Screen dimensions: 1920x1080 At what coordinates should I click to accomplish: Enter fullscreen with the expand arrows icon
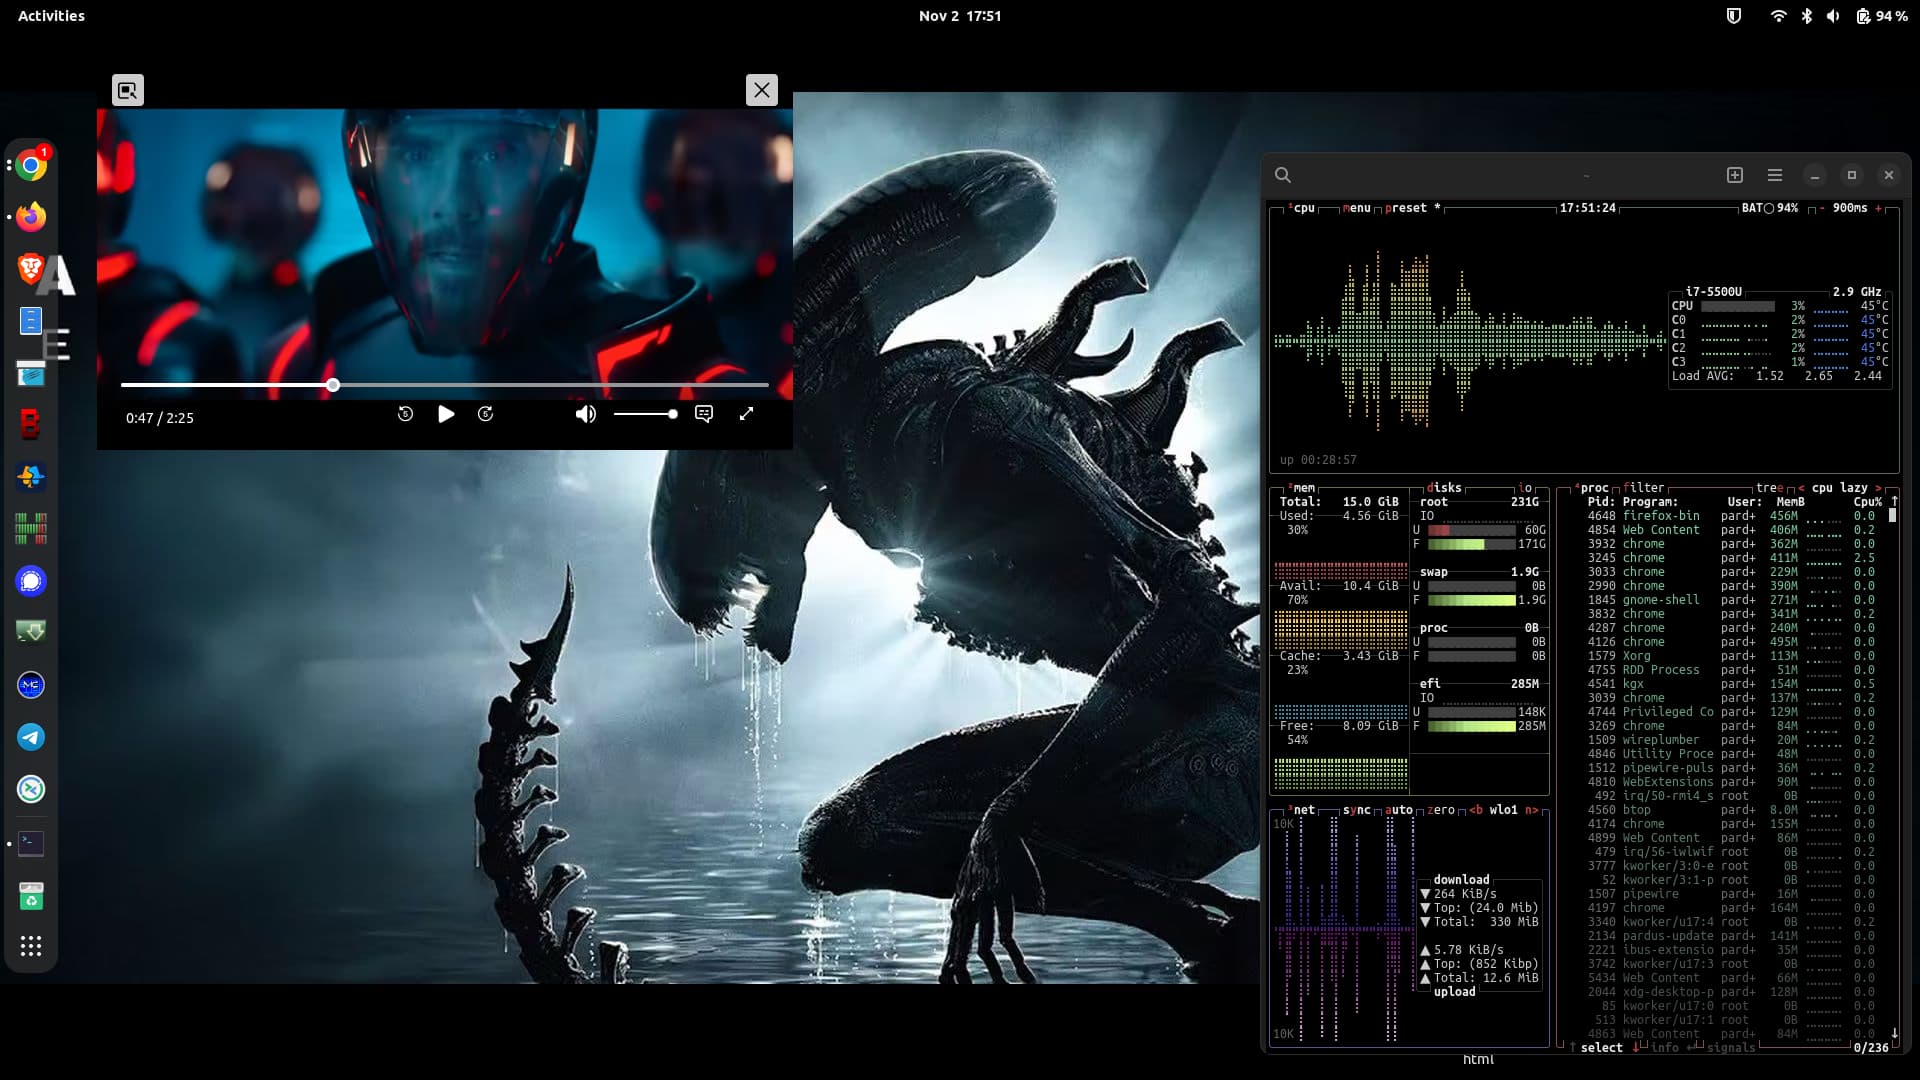[746, 414]
